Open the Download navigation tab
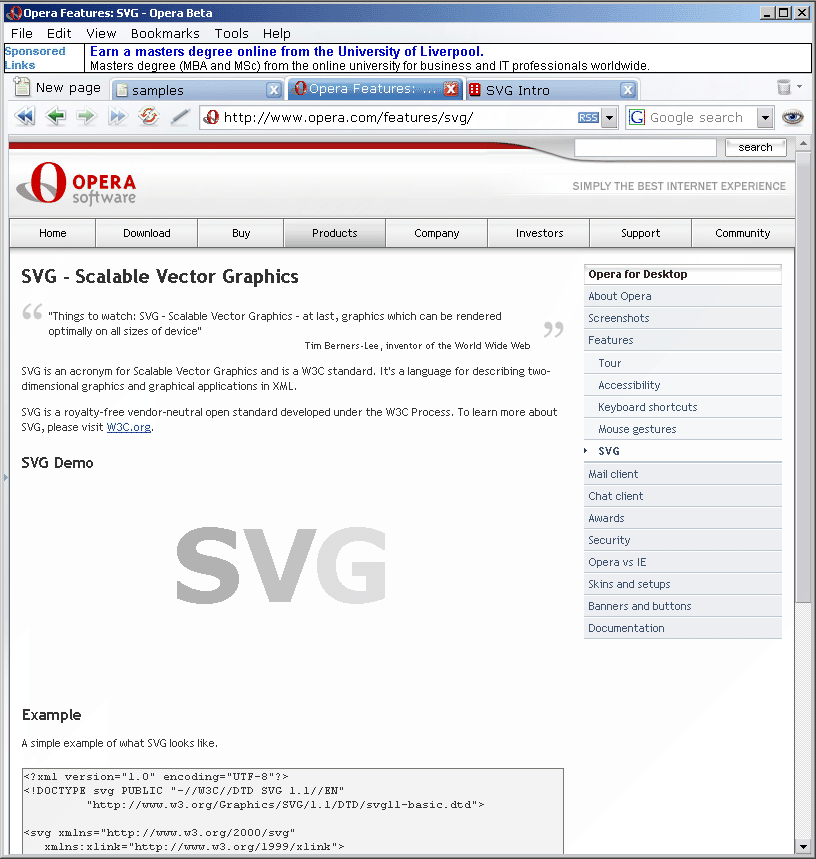Screen dimensions: 816x859 pos(147,233)
